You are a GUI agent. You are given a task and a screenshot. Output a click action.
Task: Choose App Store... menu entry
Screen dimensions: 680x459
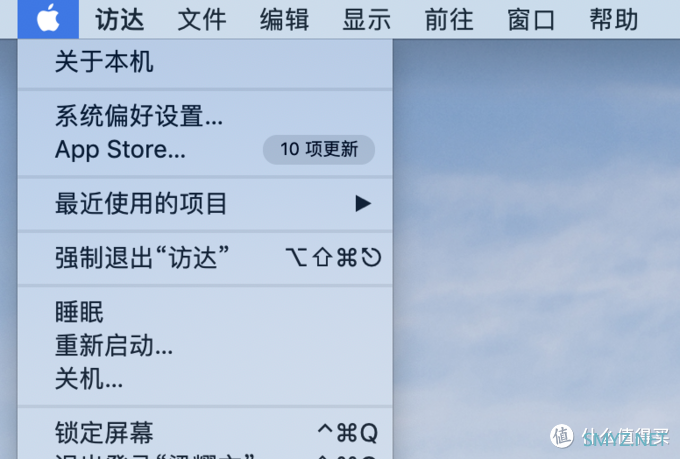[x=205, y=150]
